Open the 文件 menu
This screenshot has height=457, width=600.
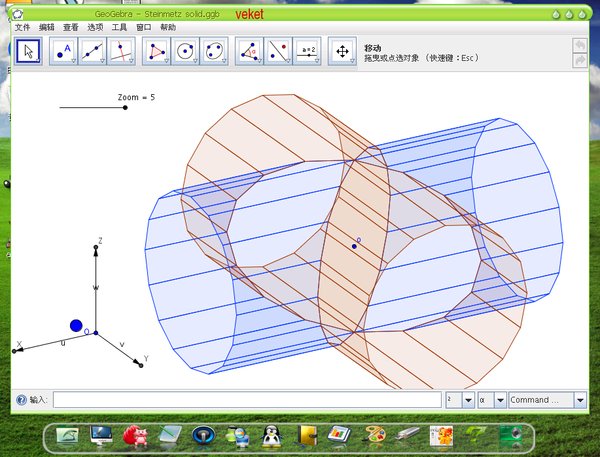[x=22, y=27]
